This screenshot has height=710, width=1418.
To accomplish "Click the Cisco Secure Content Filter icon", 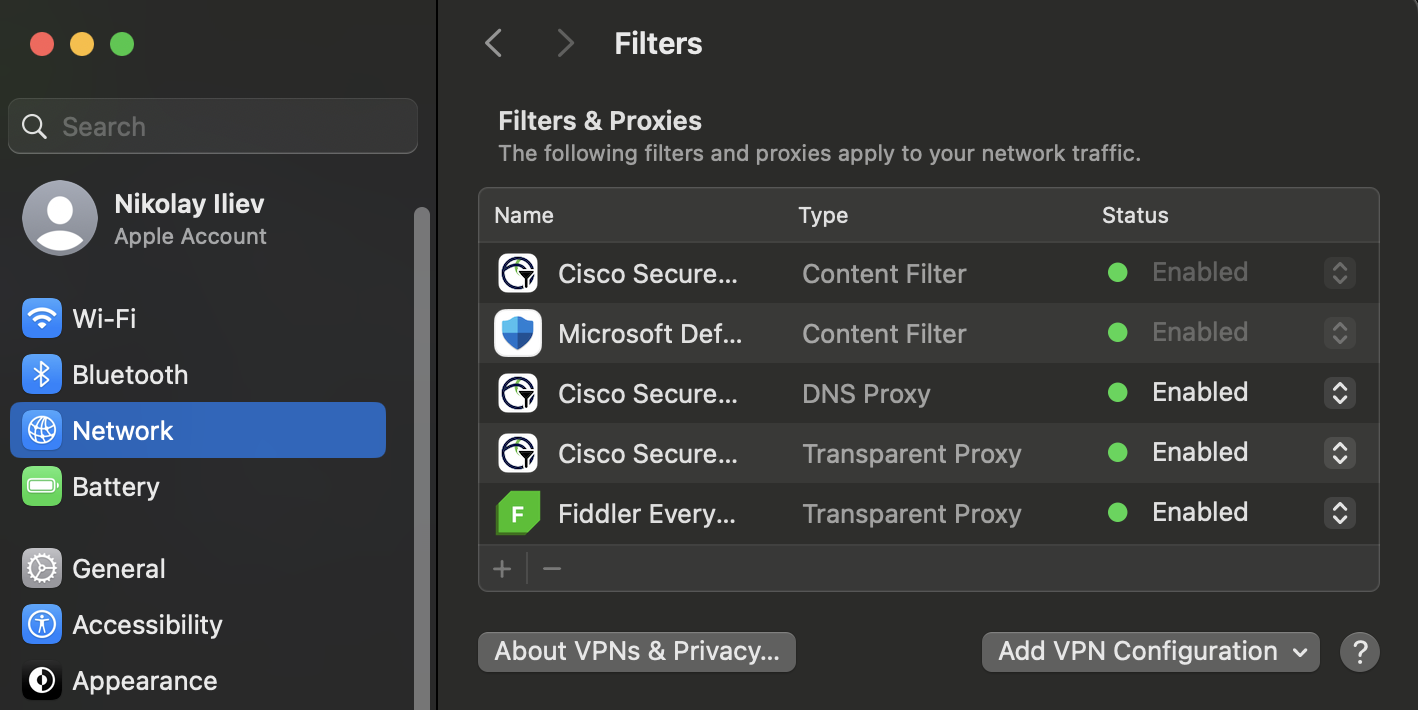I will coord(518,273).
